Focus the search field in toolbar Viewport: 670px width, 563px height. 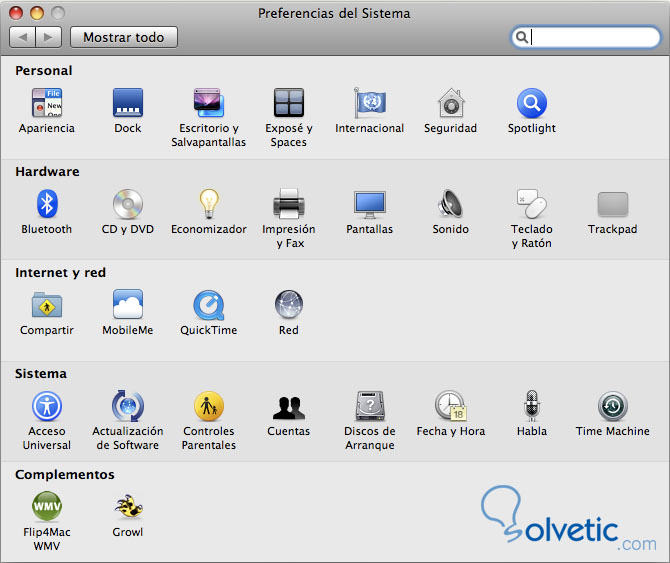tap(586, 37)
